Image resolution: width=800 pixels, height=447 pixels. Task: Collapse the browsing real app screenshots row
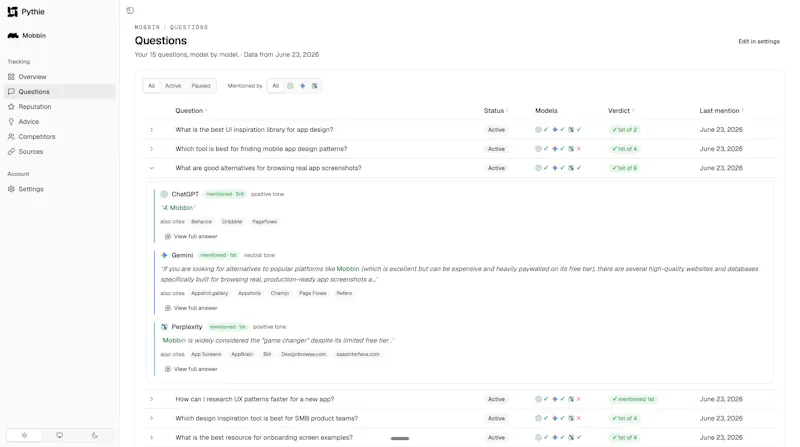152,168
